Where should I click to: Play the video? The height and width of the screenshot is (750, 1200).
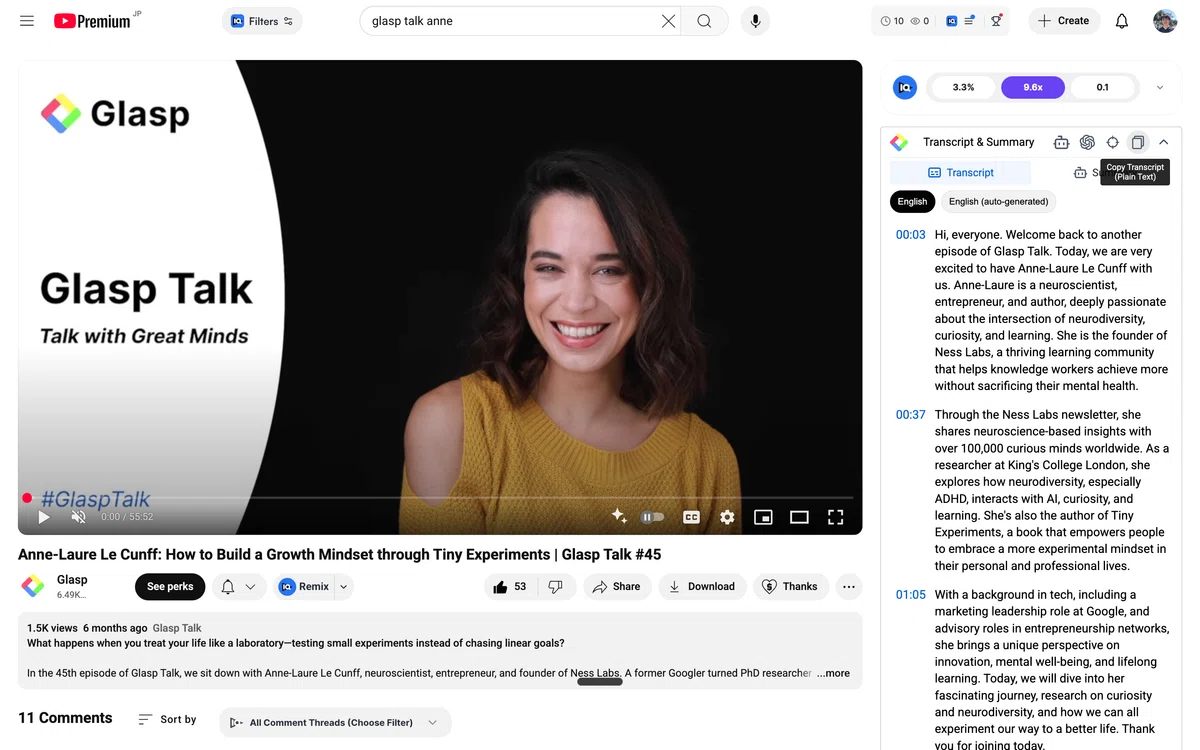(x=44, y=517)
